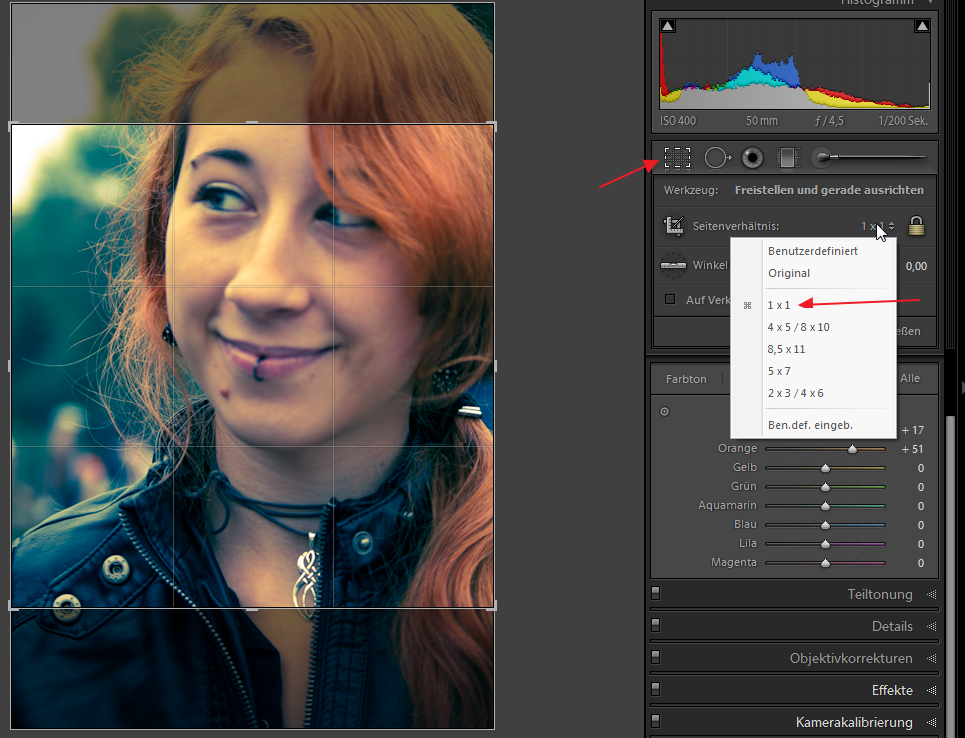This screenshot has width=965, height=738.
Task: Toggle highlight clipping indicator in histogram
Action: [922, 25]
